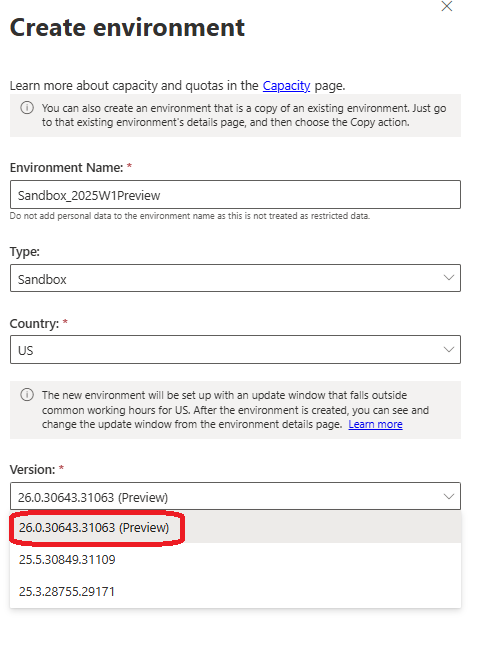477x650 pixels.
Task: Collapse the Version combo box field
Action: pos(235,496)
